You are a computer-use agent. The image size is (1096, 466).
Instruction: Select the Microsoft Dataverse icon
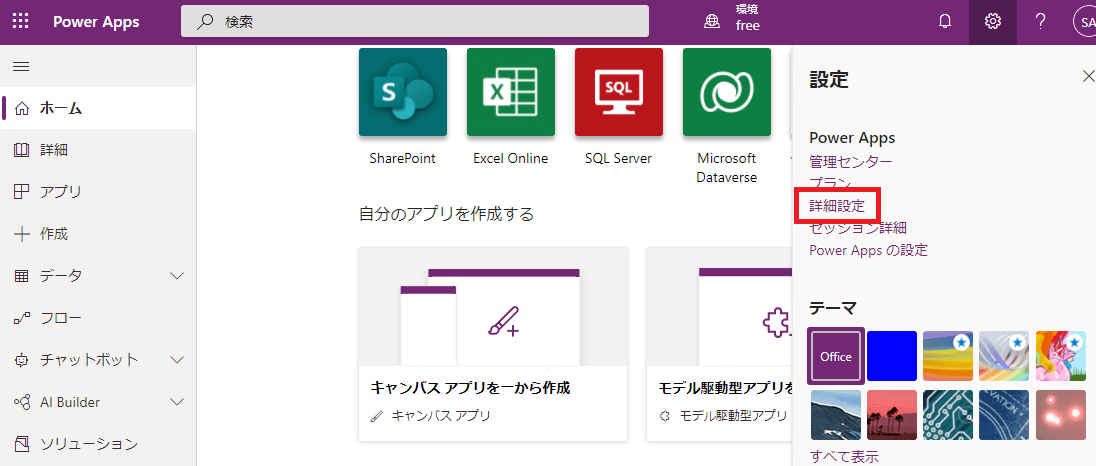[x=726, y=92]
